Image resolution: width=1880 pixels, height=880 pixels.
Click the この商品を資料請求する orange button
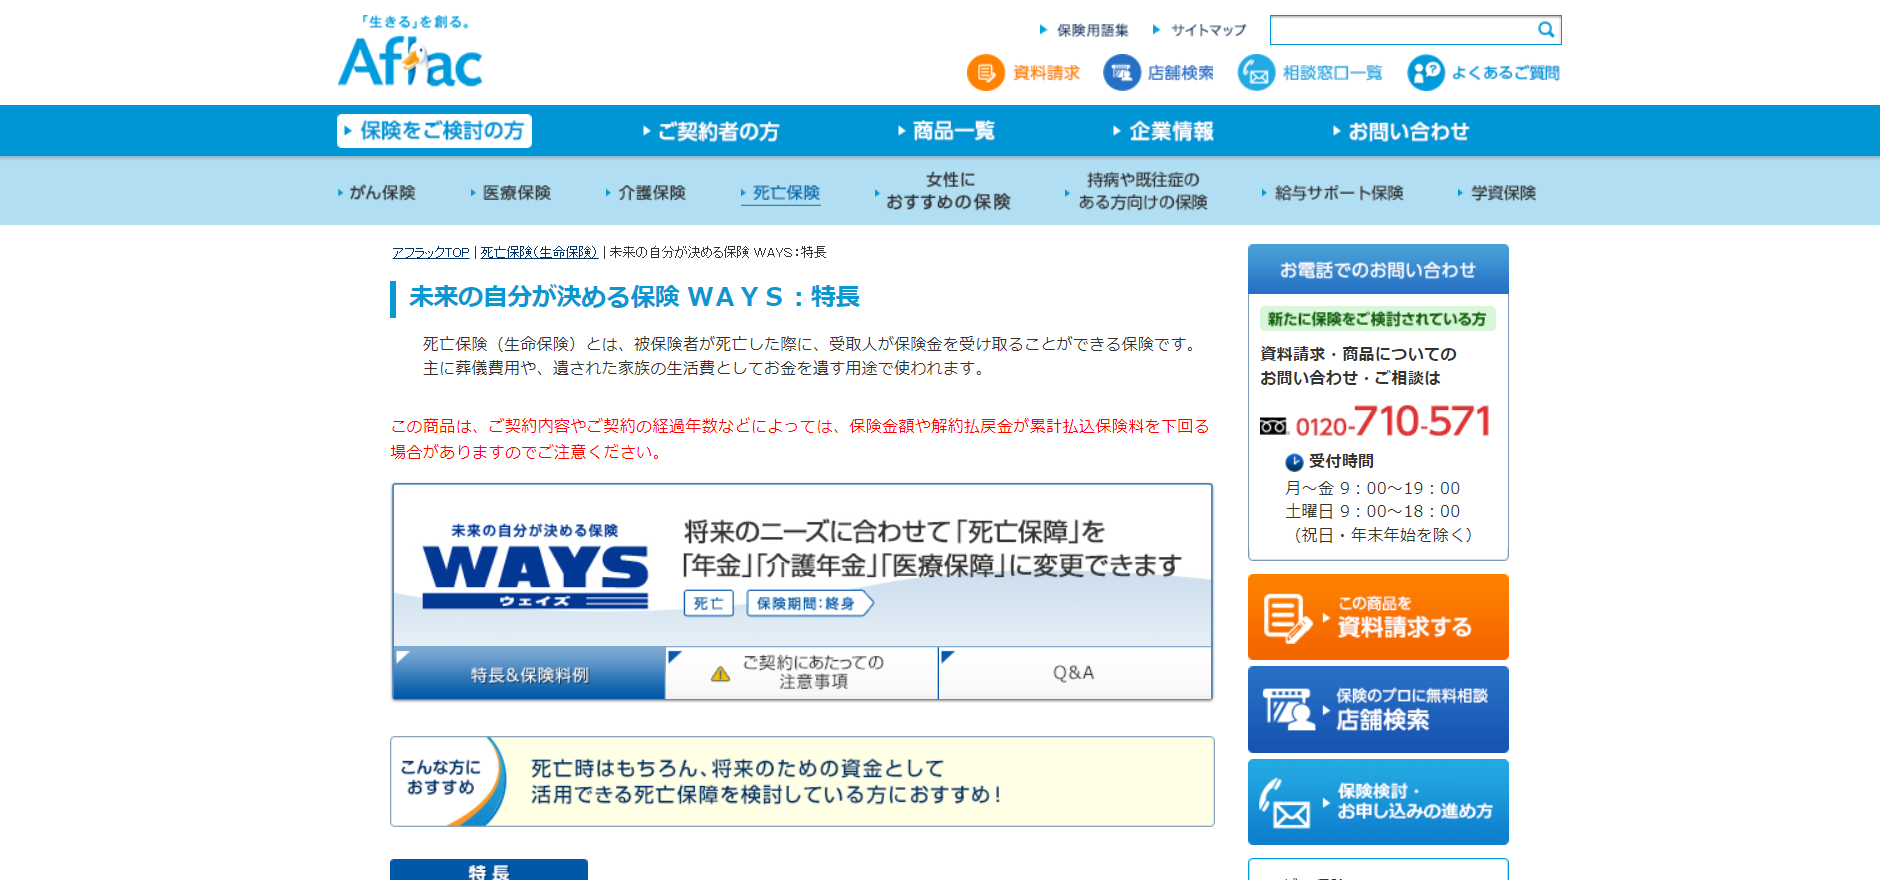(1378, 617)
